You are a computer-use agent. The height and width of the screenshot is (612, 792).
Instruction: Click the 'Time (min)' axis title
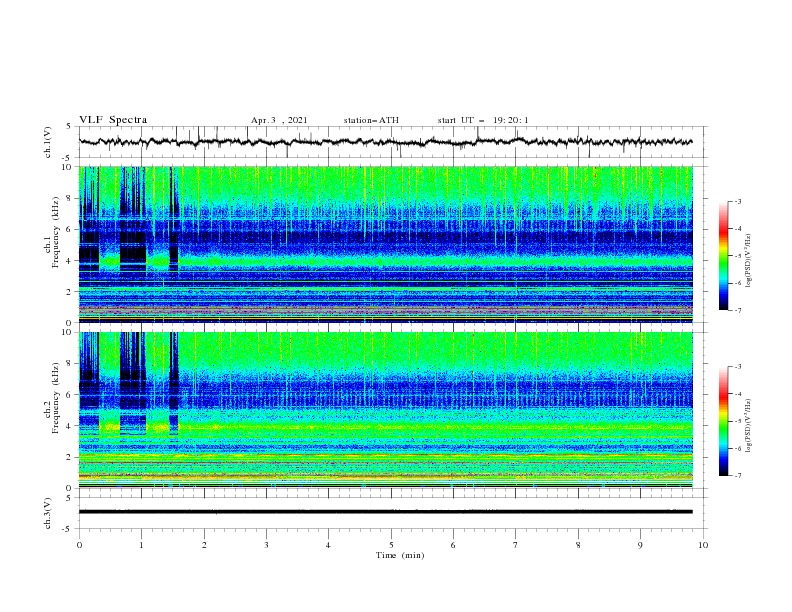[x=400, y=555]
